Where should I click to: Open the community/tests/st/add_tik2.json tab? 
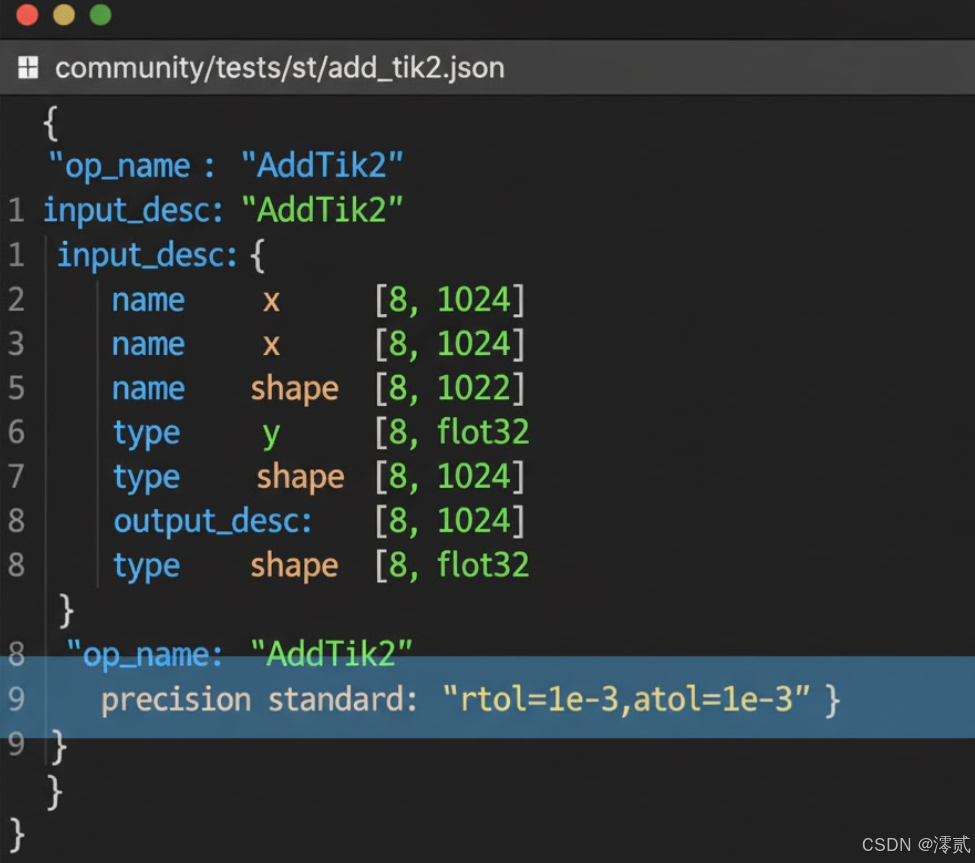280,68
